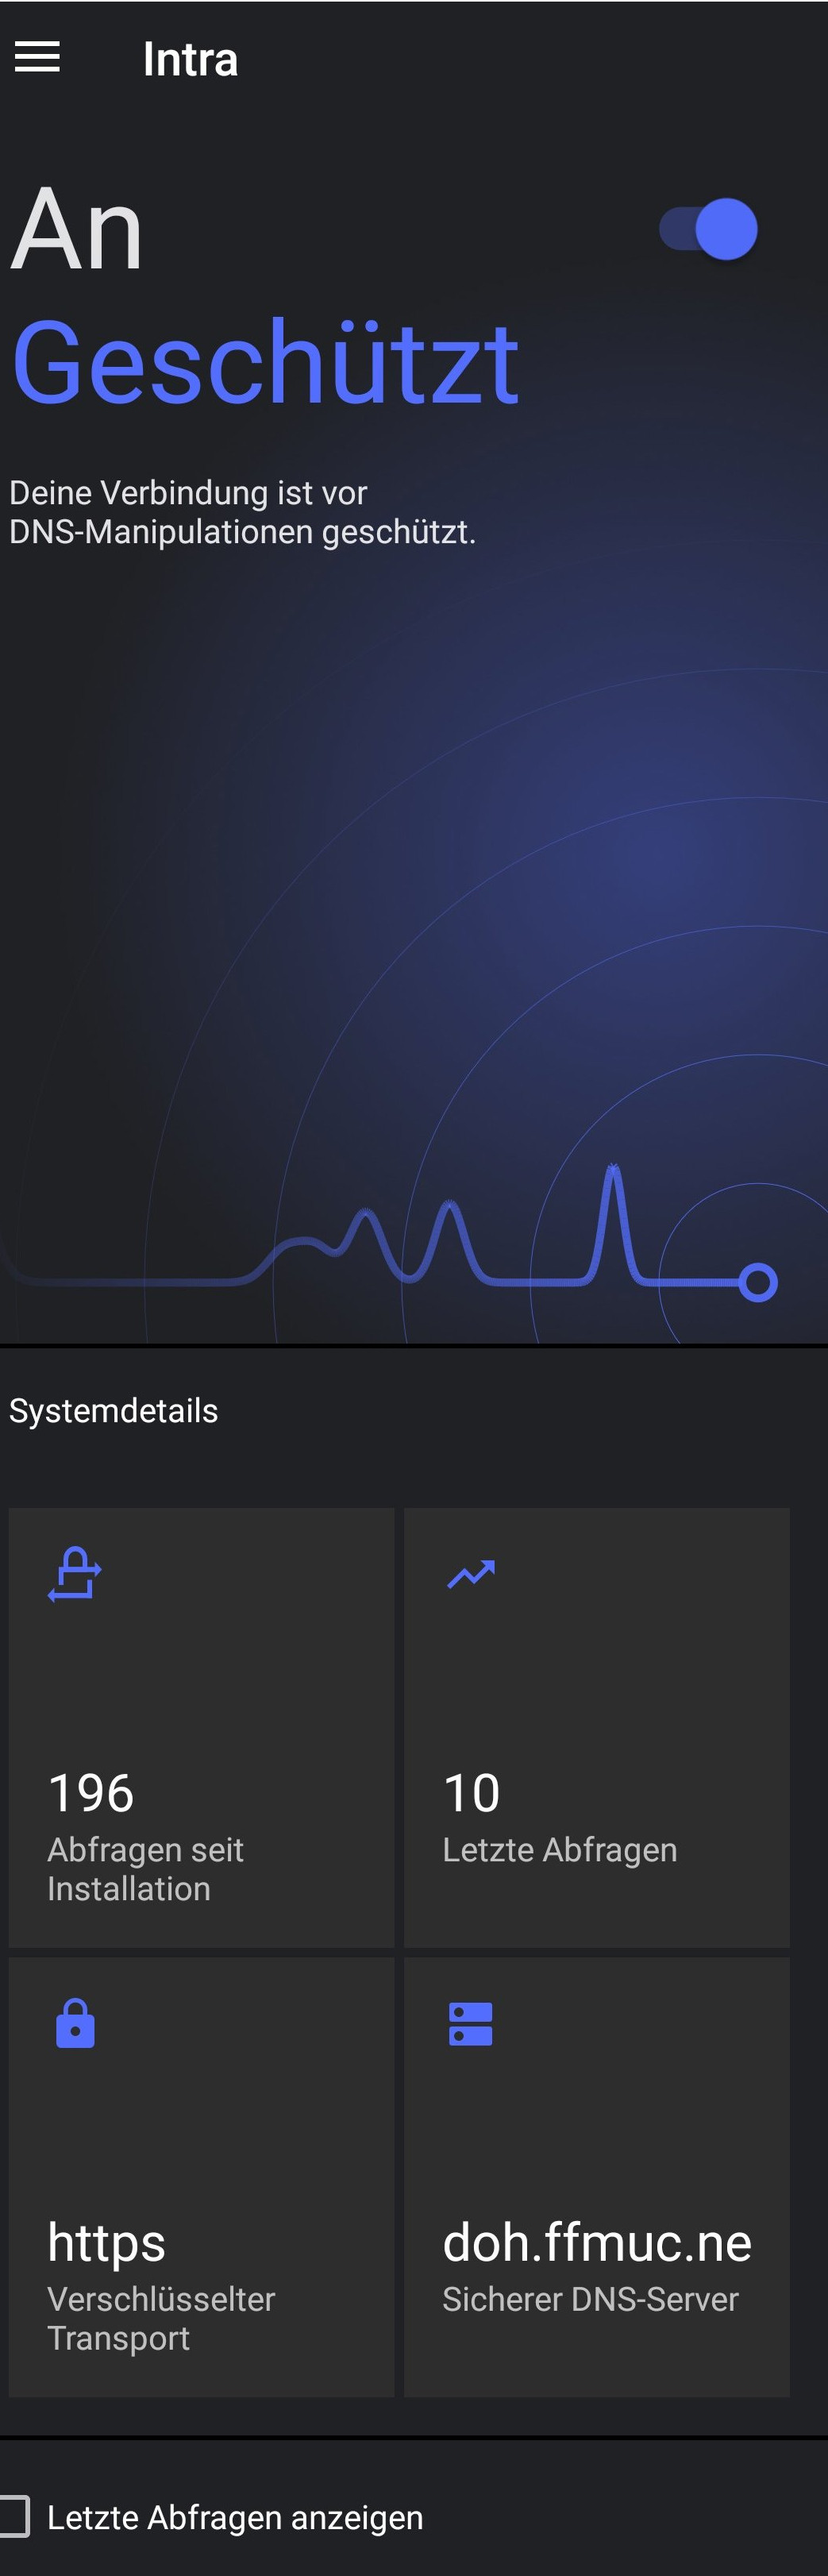Click the padlock encrypted transport icon

[x=75, y=2023]
